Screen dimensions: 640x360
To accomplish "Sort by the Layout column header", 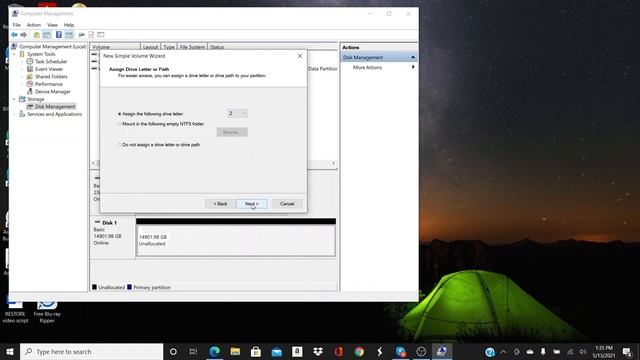I will click(151, 47).
